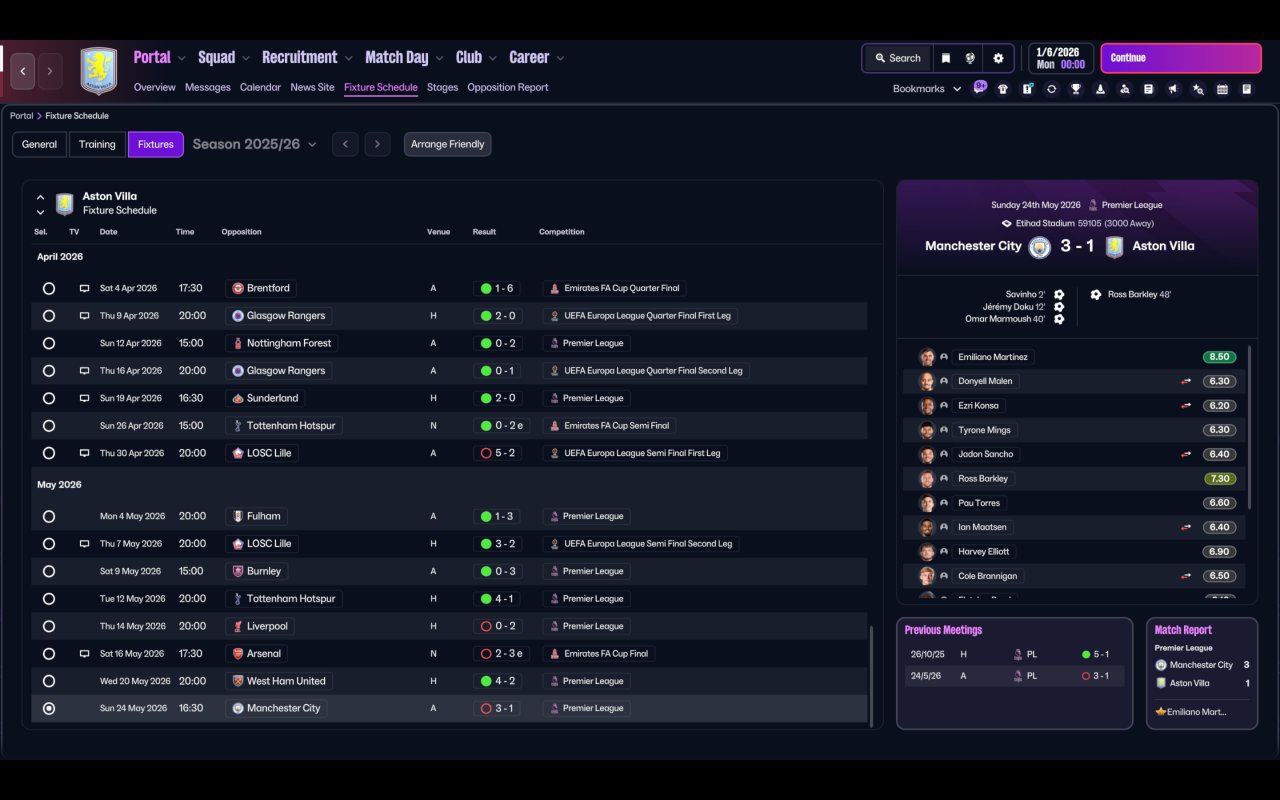Click the people search bookmark icon
Screen dimensions: 1280x800
pos(1124,89)
